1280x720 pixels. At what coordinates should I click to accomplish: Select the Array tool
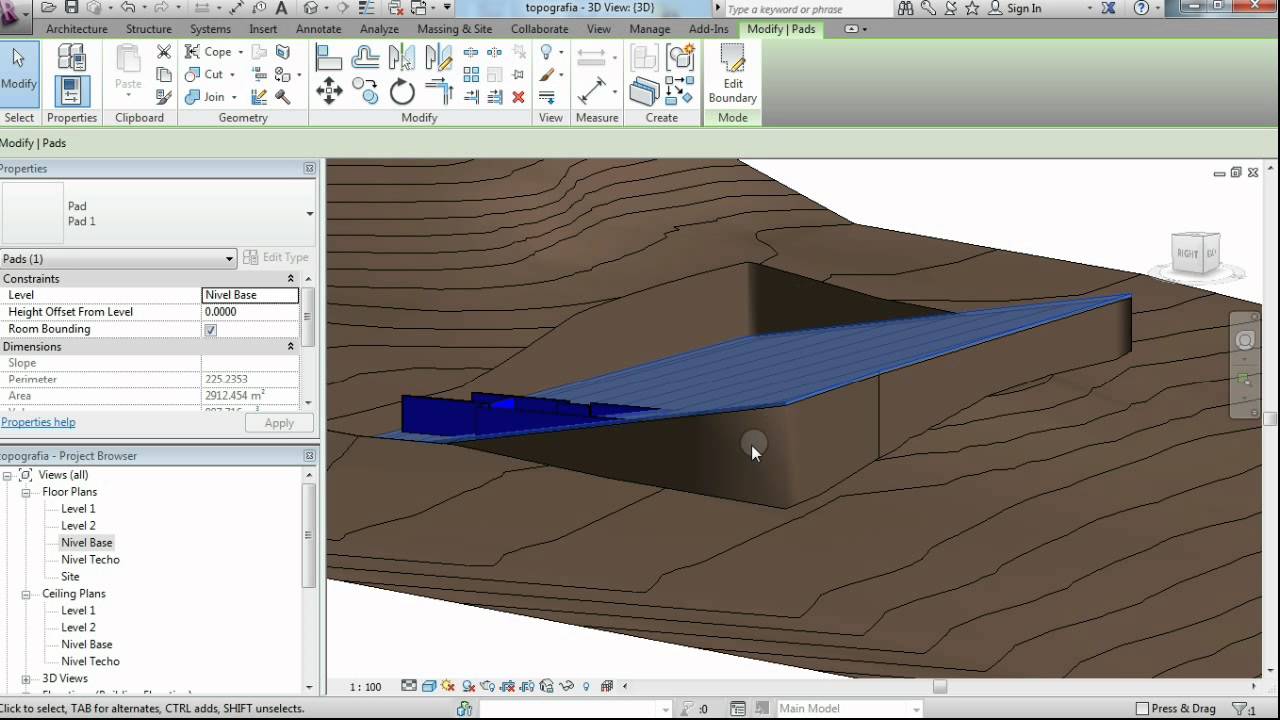472,74
